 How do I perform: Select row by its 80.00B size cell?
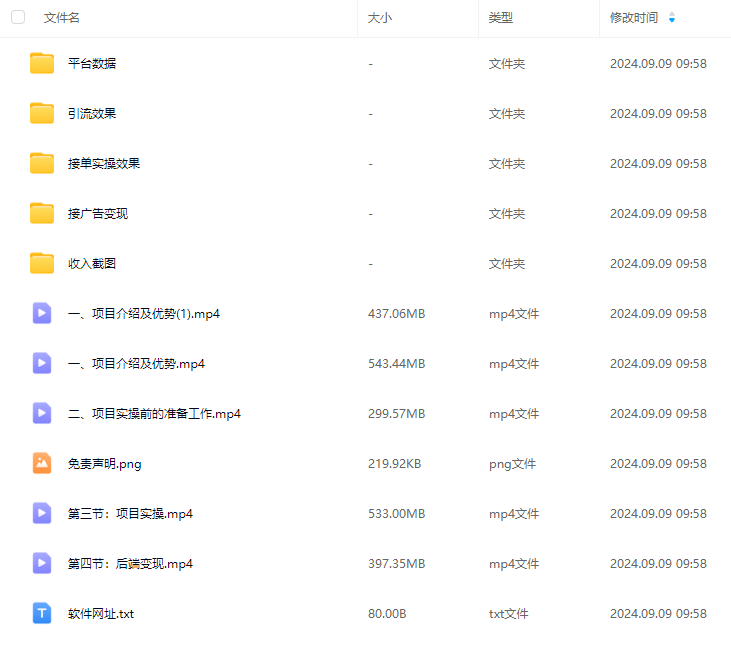[389, 613]
